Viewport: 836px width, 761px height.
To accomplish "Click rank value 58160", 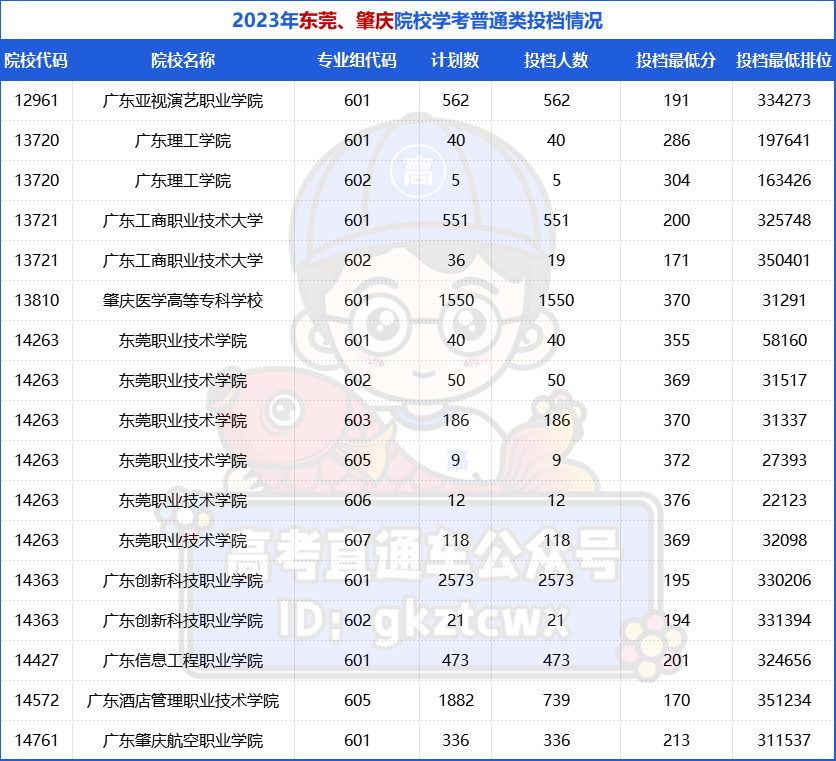I will [784, 340].
